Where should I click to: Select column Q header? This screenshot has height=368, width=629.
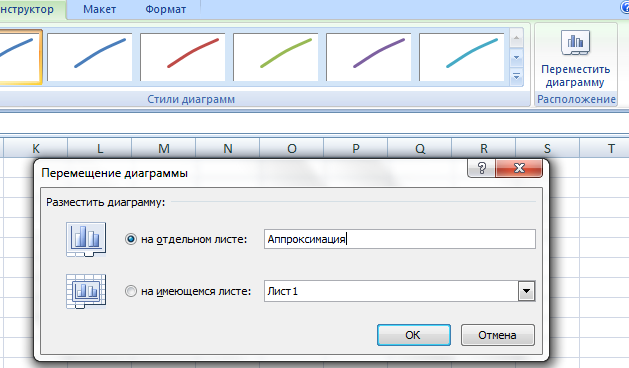tap(420, 148)
